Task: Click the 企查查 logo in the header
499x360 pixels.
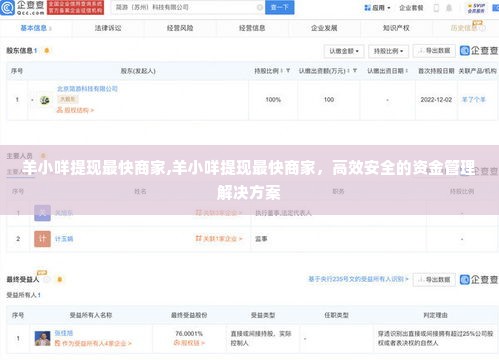Action: point(22,8)
